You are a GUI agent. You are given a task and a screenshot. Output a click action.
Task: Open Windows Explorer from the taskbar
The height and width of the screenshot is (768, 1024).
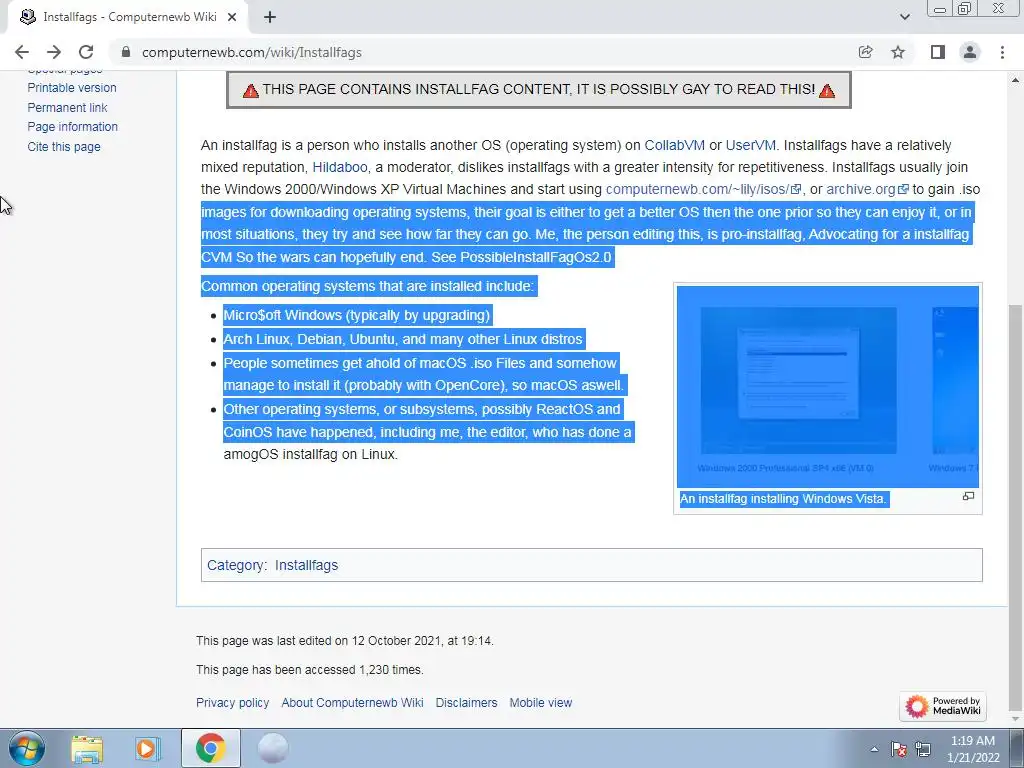87,749
